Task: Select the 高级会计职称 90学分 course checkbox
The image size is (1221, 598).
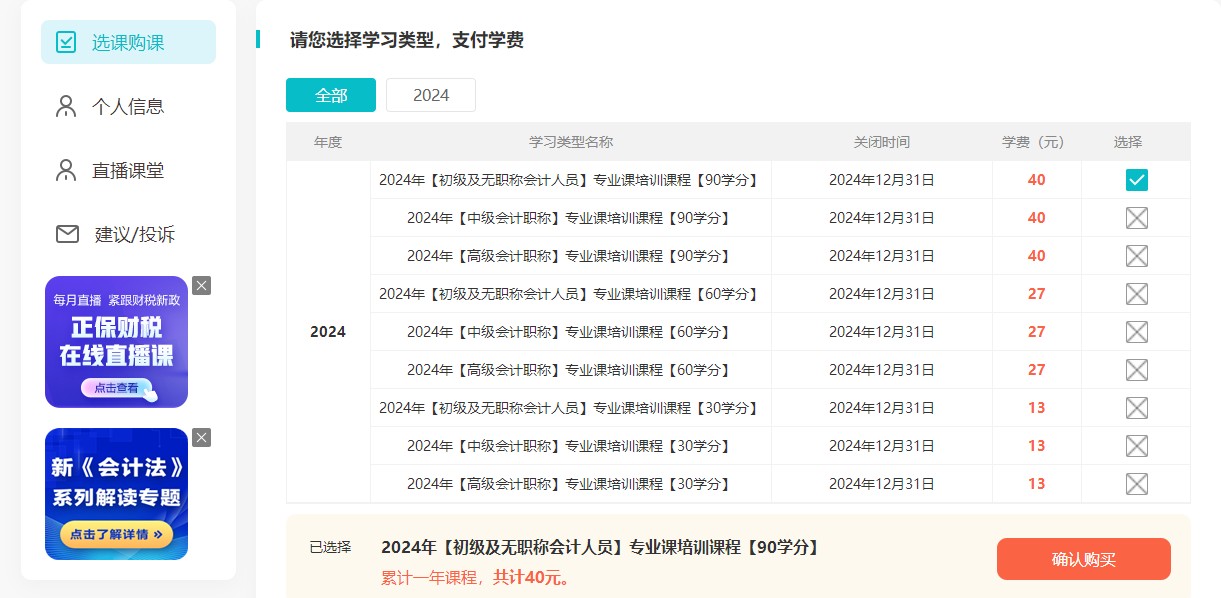Action: [x=1136, y=256]
